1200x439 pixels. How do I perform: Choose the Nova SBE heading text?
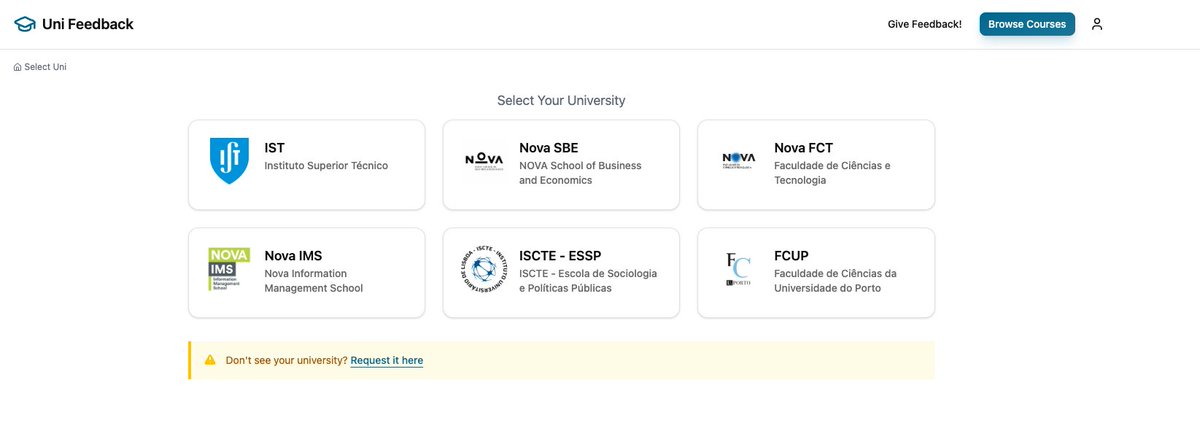(549, 148)
